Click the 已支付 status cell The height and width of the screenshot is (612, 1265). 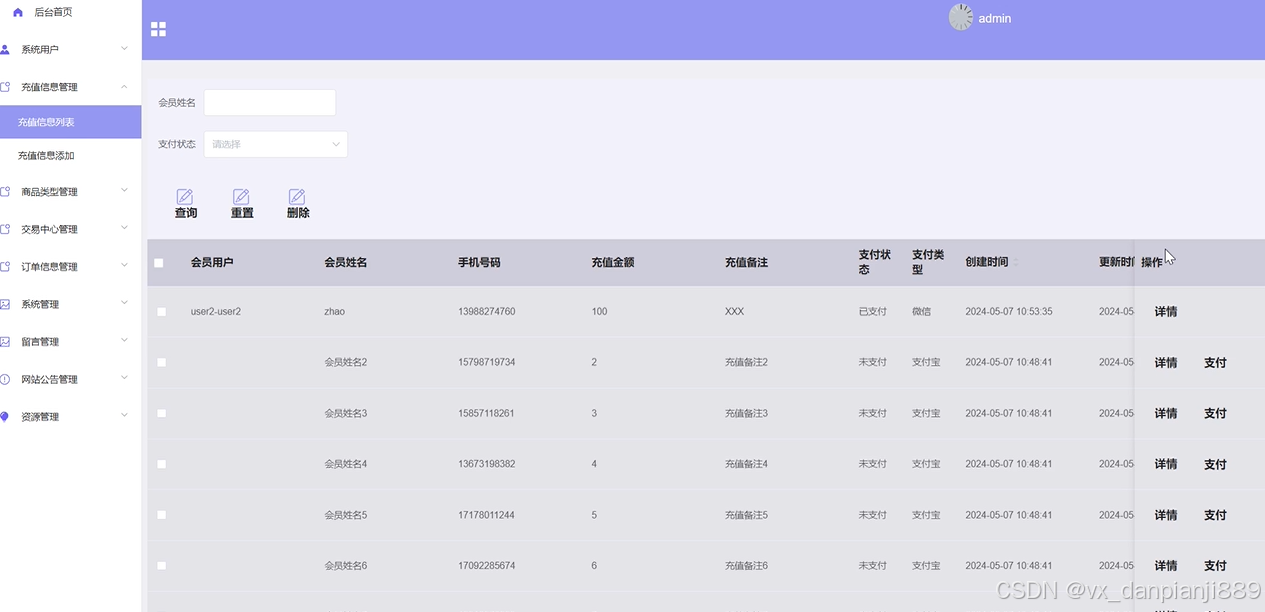pos(873,312)
